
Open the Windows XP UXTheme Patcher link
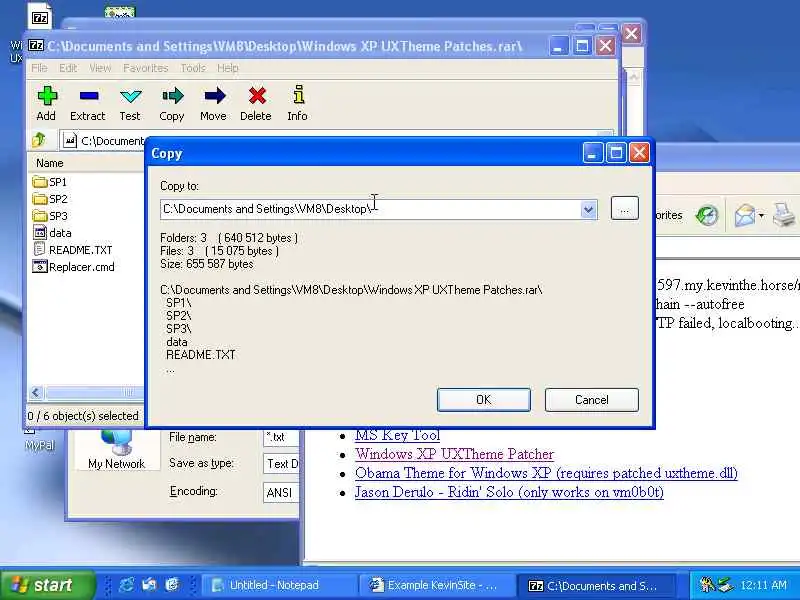454,454
